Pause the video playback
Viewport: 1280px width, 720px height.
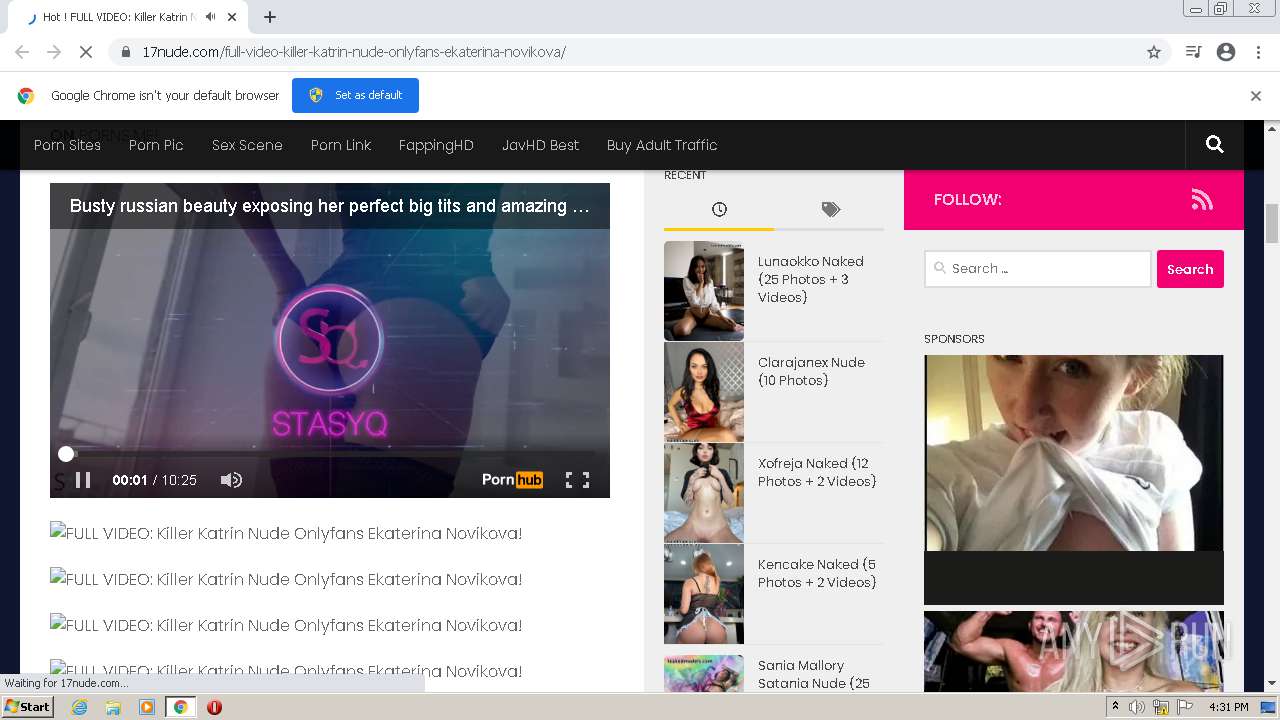83,480
